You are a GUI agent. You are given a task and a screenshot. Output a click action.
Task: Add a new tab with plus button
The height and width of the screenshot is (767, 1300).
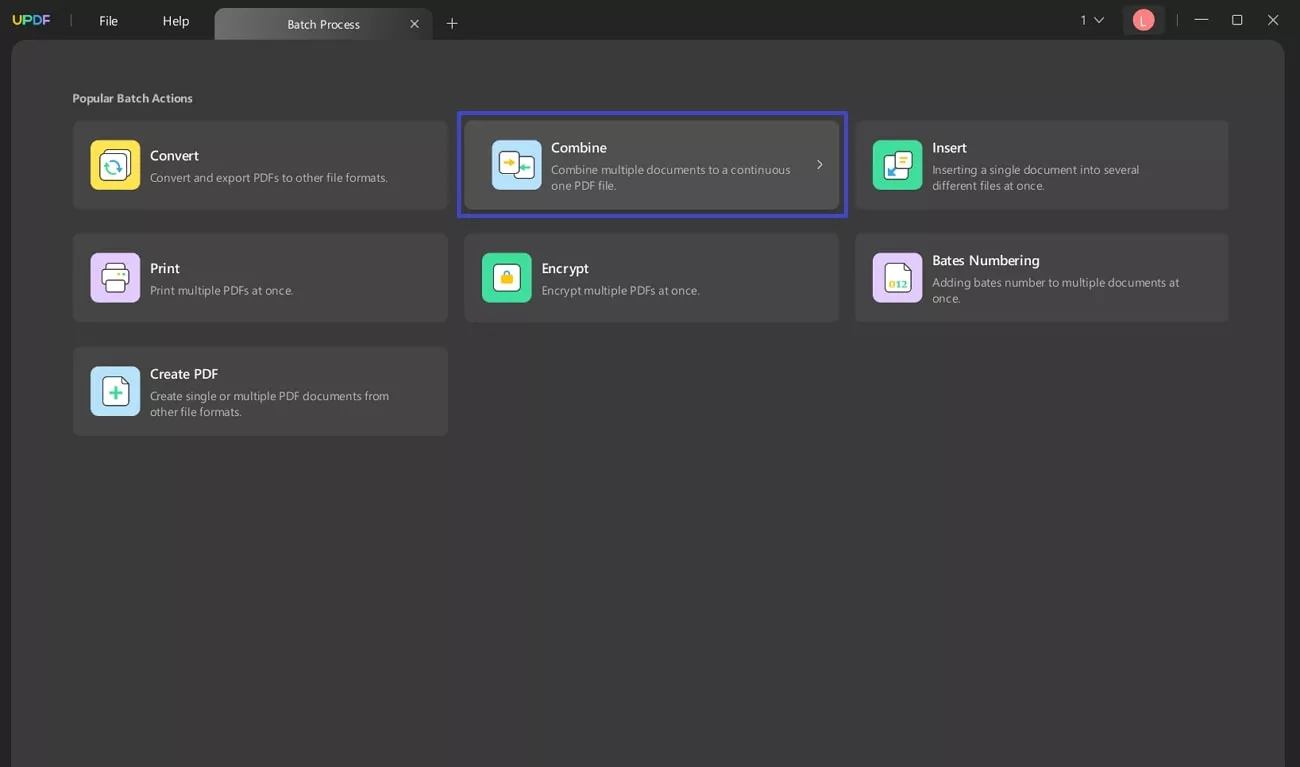click(452, 23)
